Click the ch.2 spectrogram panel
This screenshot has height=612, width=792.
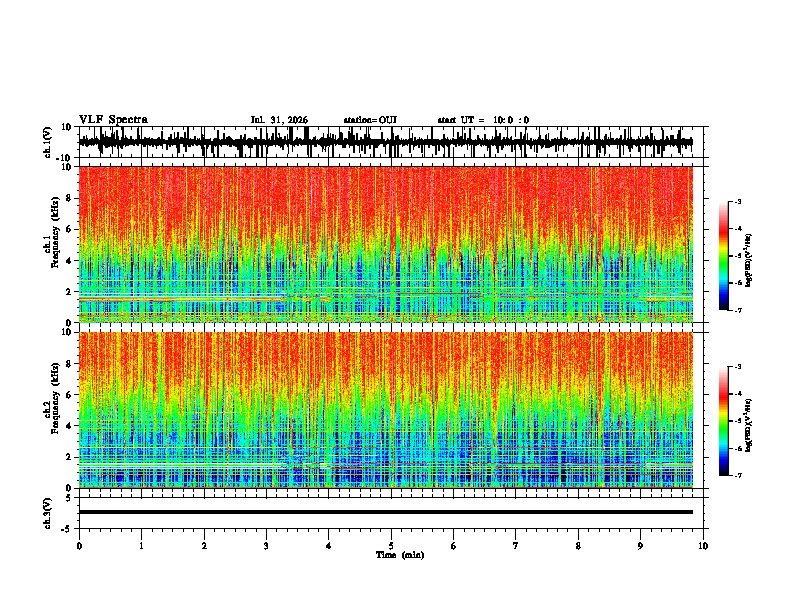(x=386, y=410)
